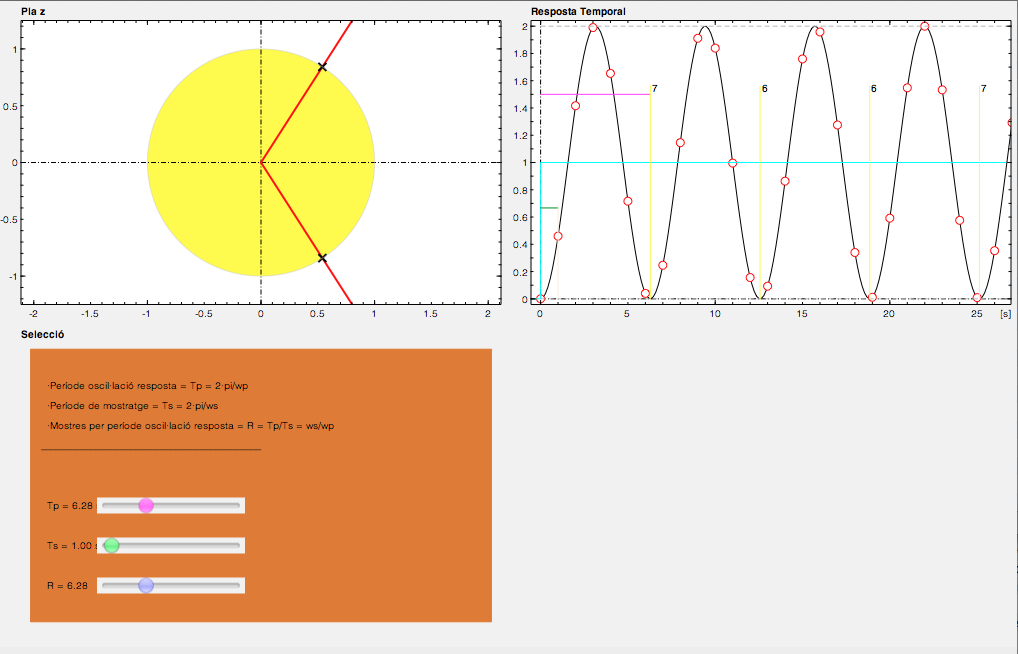
Task: Select the upper pole cross marker in z-plane
Action: 322,67
